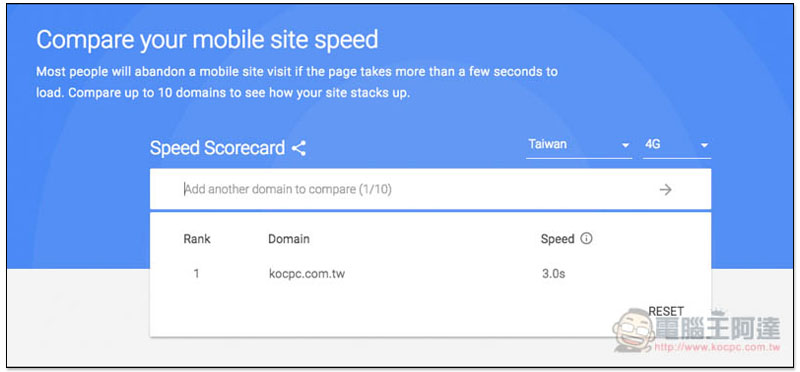Expand the 4G network type dropdown
This screenshot has width=800, height=372.
coord(677,145)
